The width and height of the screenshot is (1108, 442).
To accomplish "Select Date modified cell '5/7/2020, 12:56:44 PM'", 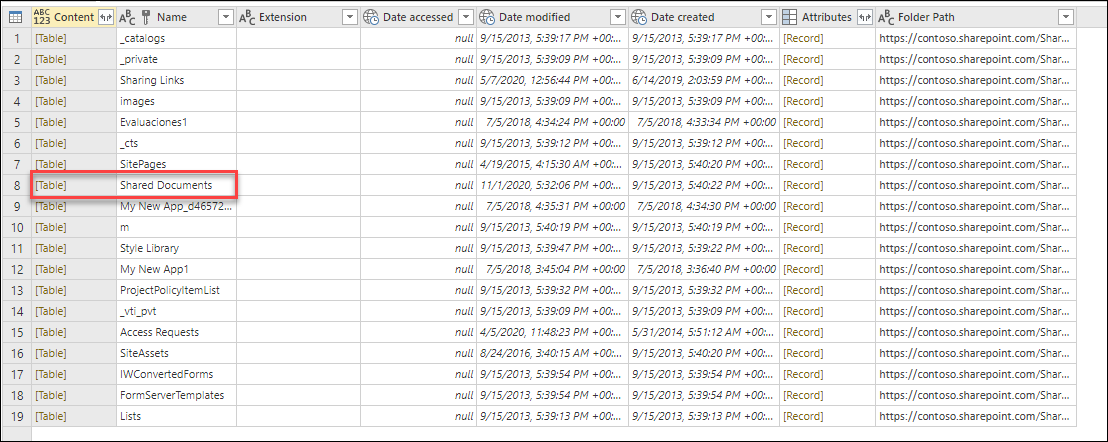I will click(x=552, y=80).
